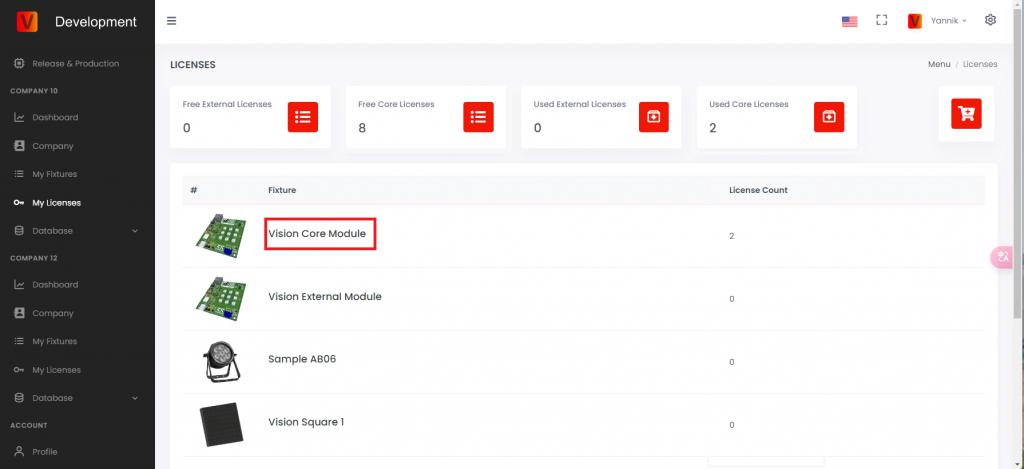The height and width of the screenshot is (469, 1024).
Task: Click the Vision Core Module fixture name
Action: 317,234
